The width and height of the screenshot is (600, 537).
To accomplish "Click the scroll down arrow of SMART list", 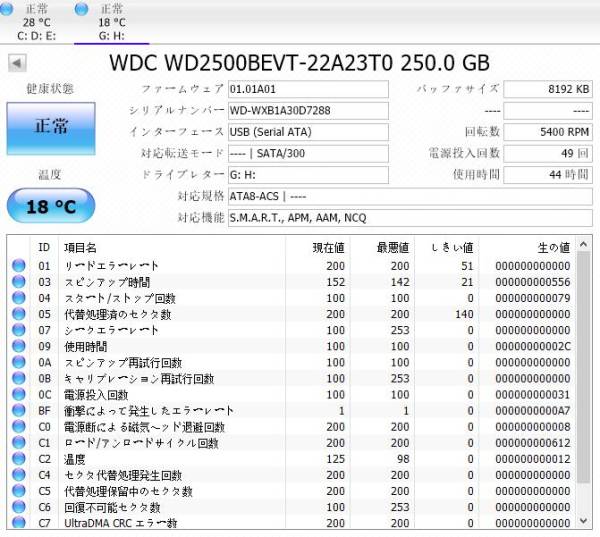I will (x=583, y=521).
